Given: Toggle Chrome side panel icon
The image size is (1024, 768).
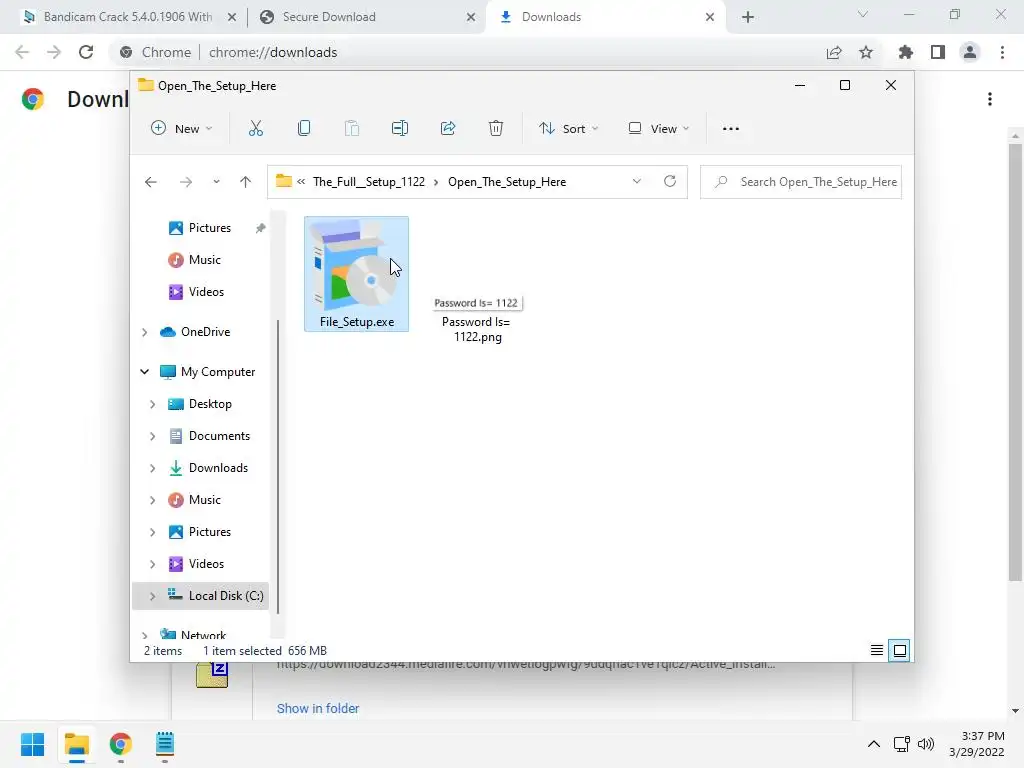Looking at the screenshot, I should coord(938,52).
